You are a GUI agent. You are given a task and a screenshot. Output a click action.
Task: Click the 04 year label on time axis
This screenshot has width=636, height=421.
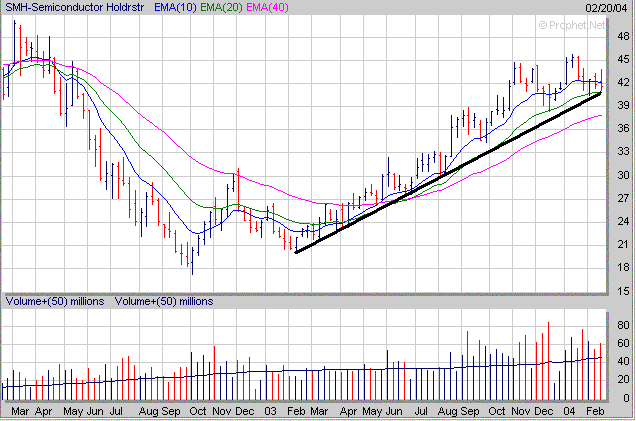pyautogui.click(x=569, y=411)
